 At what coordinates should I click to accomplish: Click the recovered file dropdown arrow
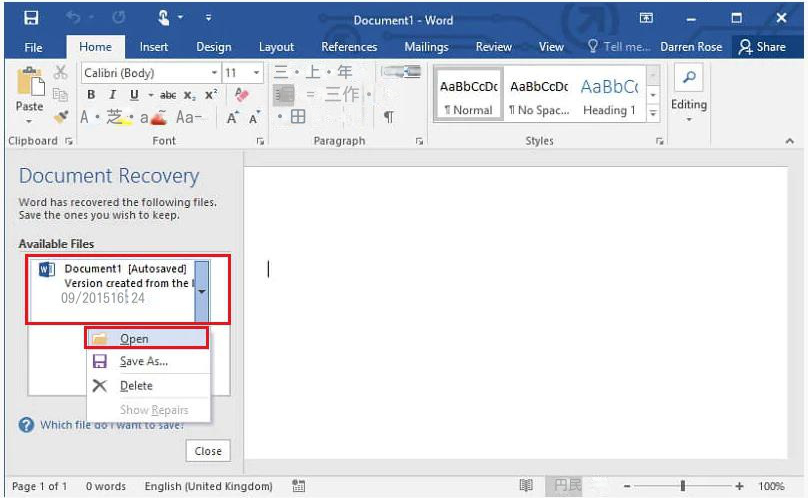point(202,292)
